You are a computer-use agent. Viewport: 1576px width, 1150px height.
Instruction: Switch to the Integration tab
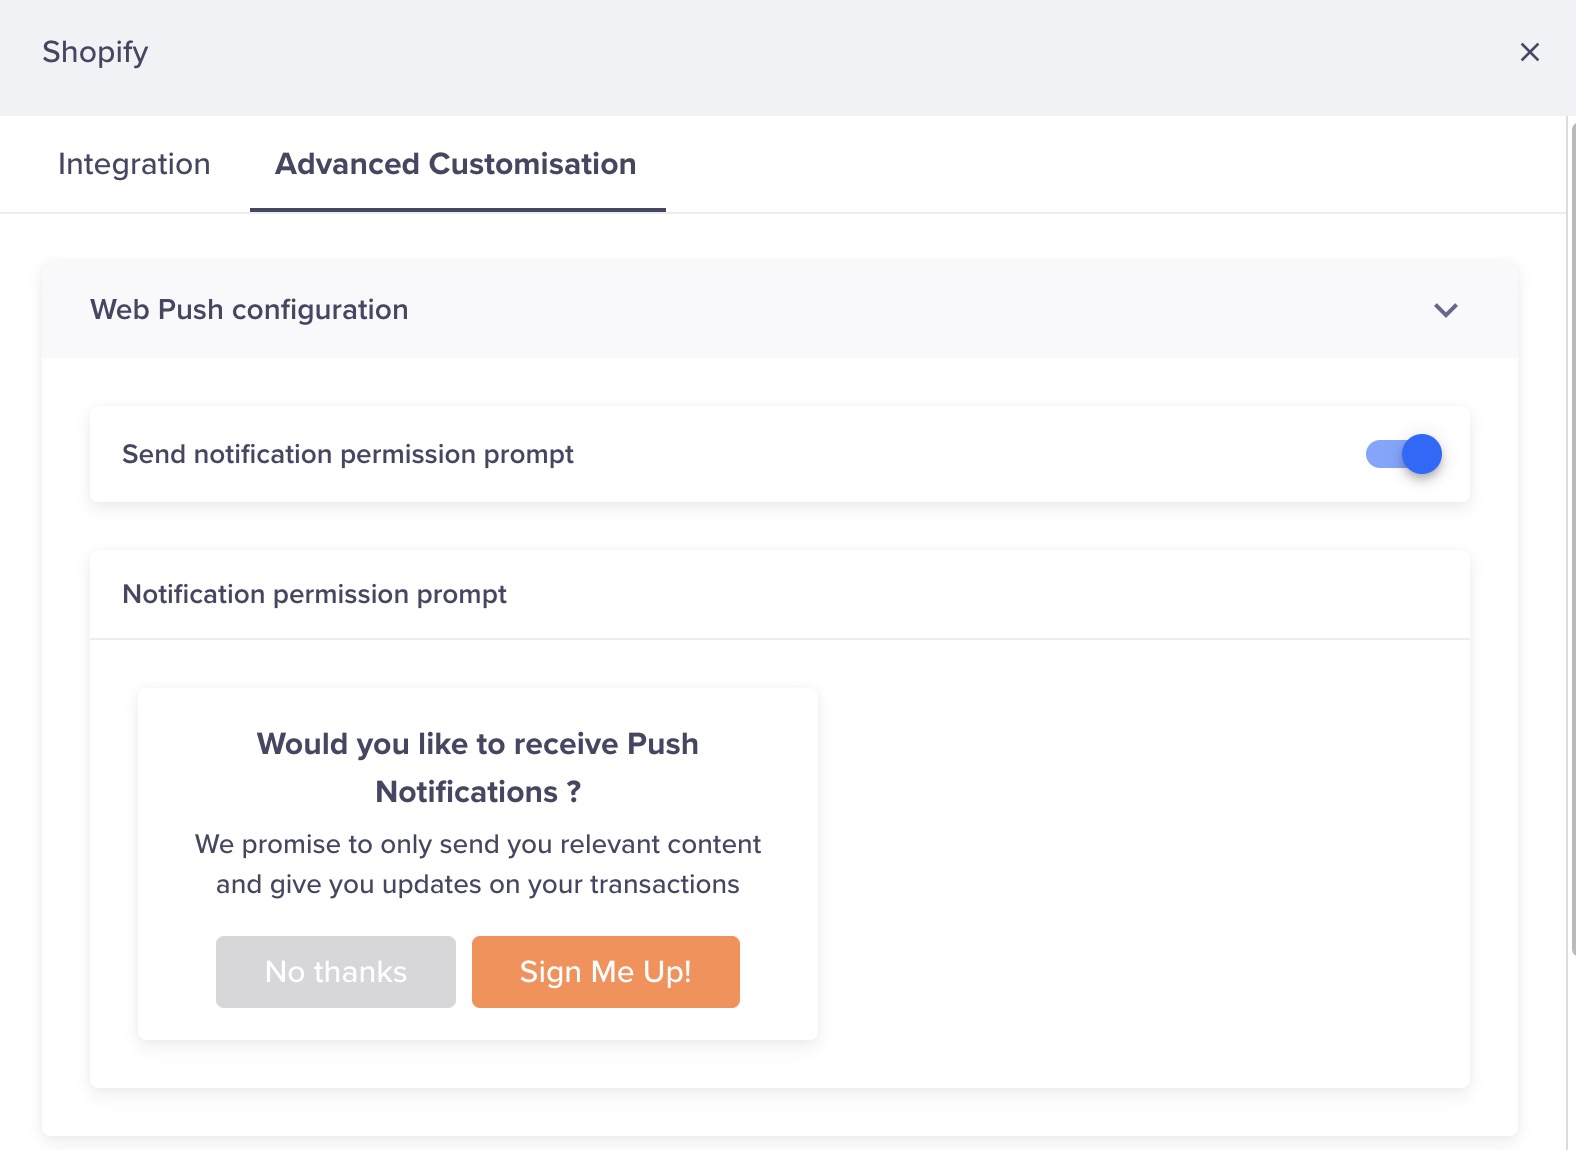pyautogui.click(x=134, y=164)
